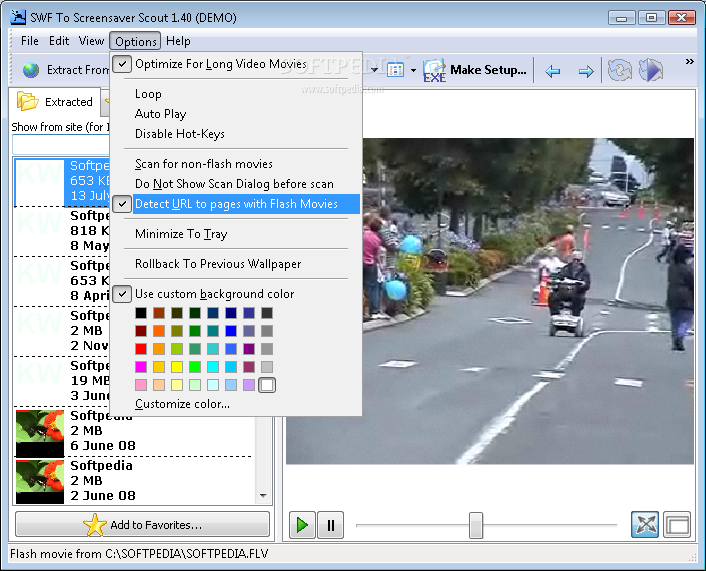The width and height of the screenshot is (706, 571).
Task: Click the application title bar icon
Action: coord(18,17)
